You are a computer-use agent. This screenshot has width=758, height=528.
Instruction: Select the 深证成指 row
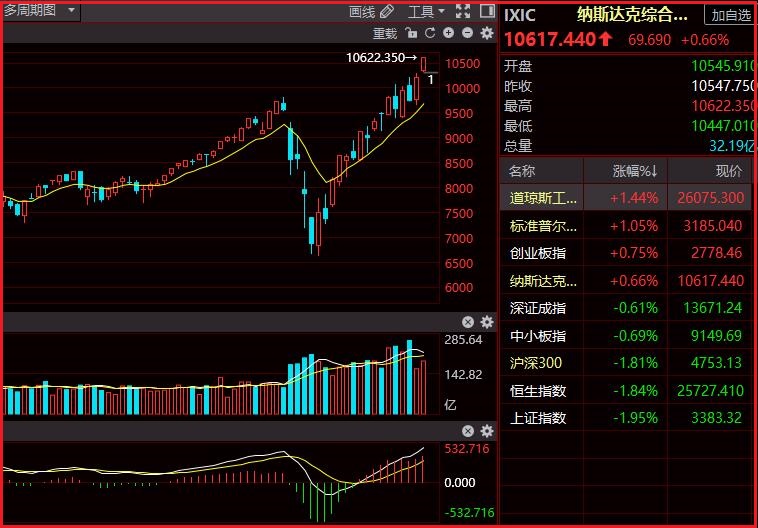tap(626, 308)
